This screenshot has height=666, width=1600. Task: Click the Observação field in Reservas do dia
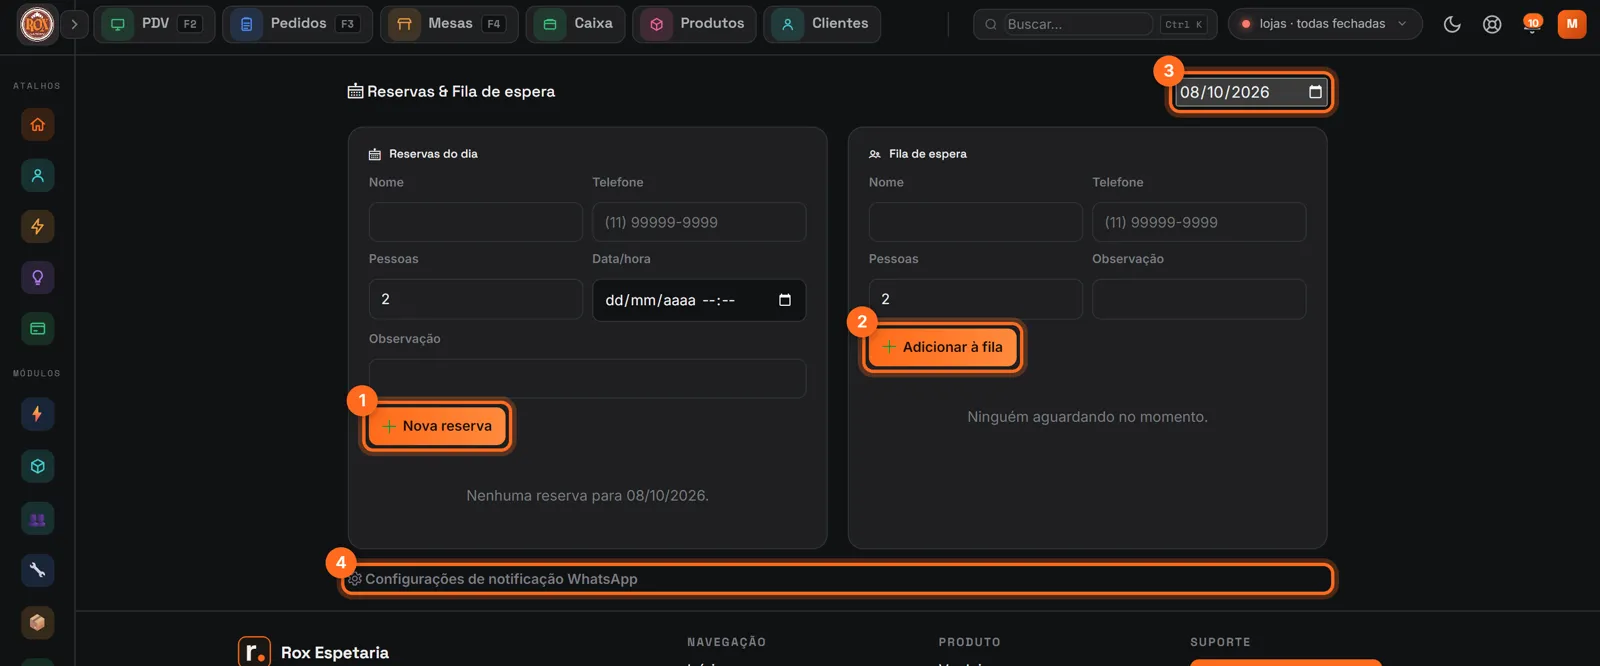click(x=587, y=379)
